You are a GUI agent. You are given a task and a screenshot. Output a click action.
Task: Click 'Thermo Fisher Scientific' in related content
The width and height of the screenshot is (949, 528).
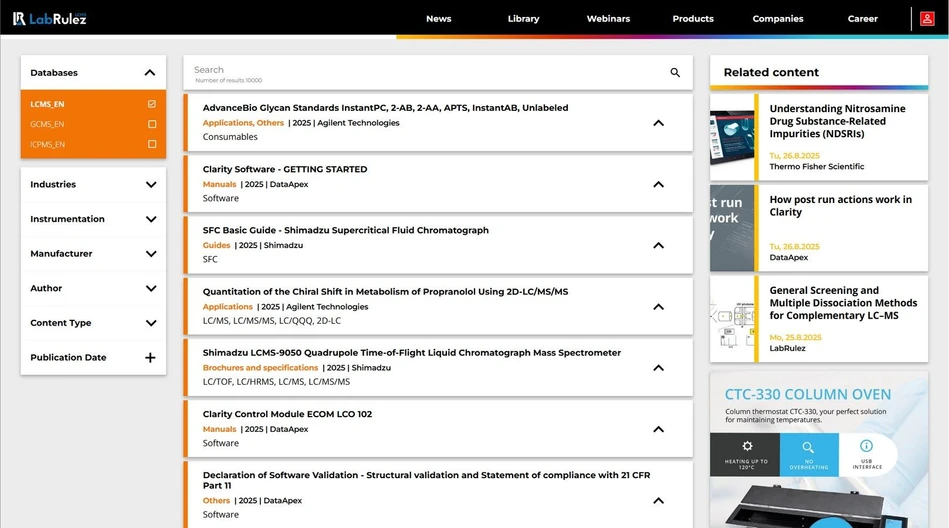point(816,167)
